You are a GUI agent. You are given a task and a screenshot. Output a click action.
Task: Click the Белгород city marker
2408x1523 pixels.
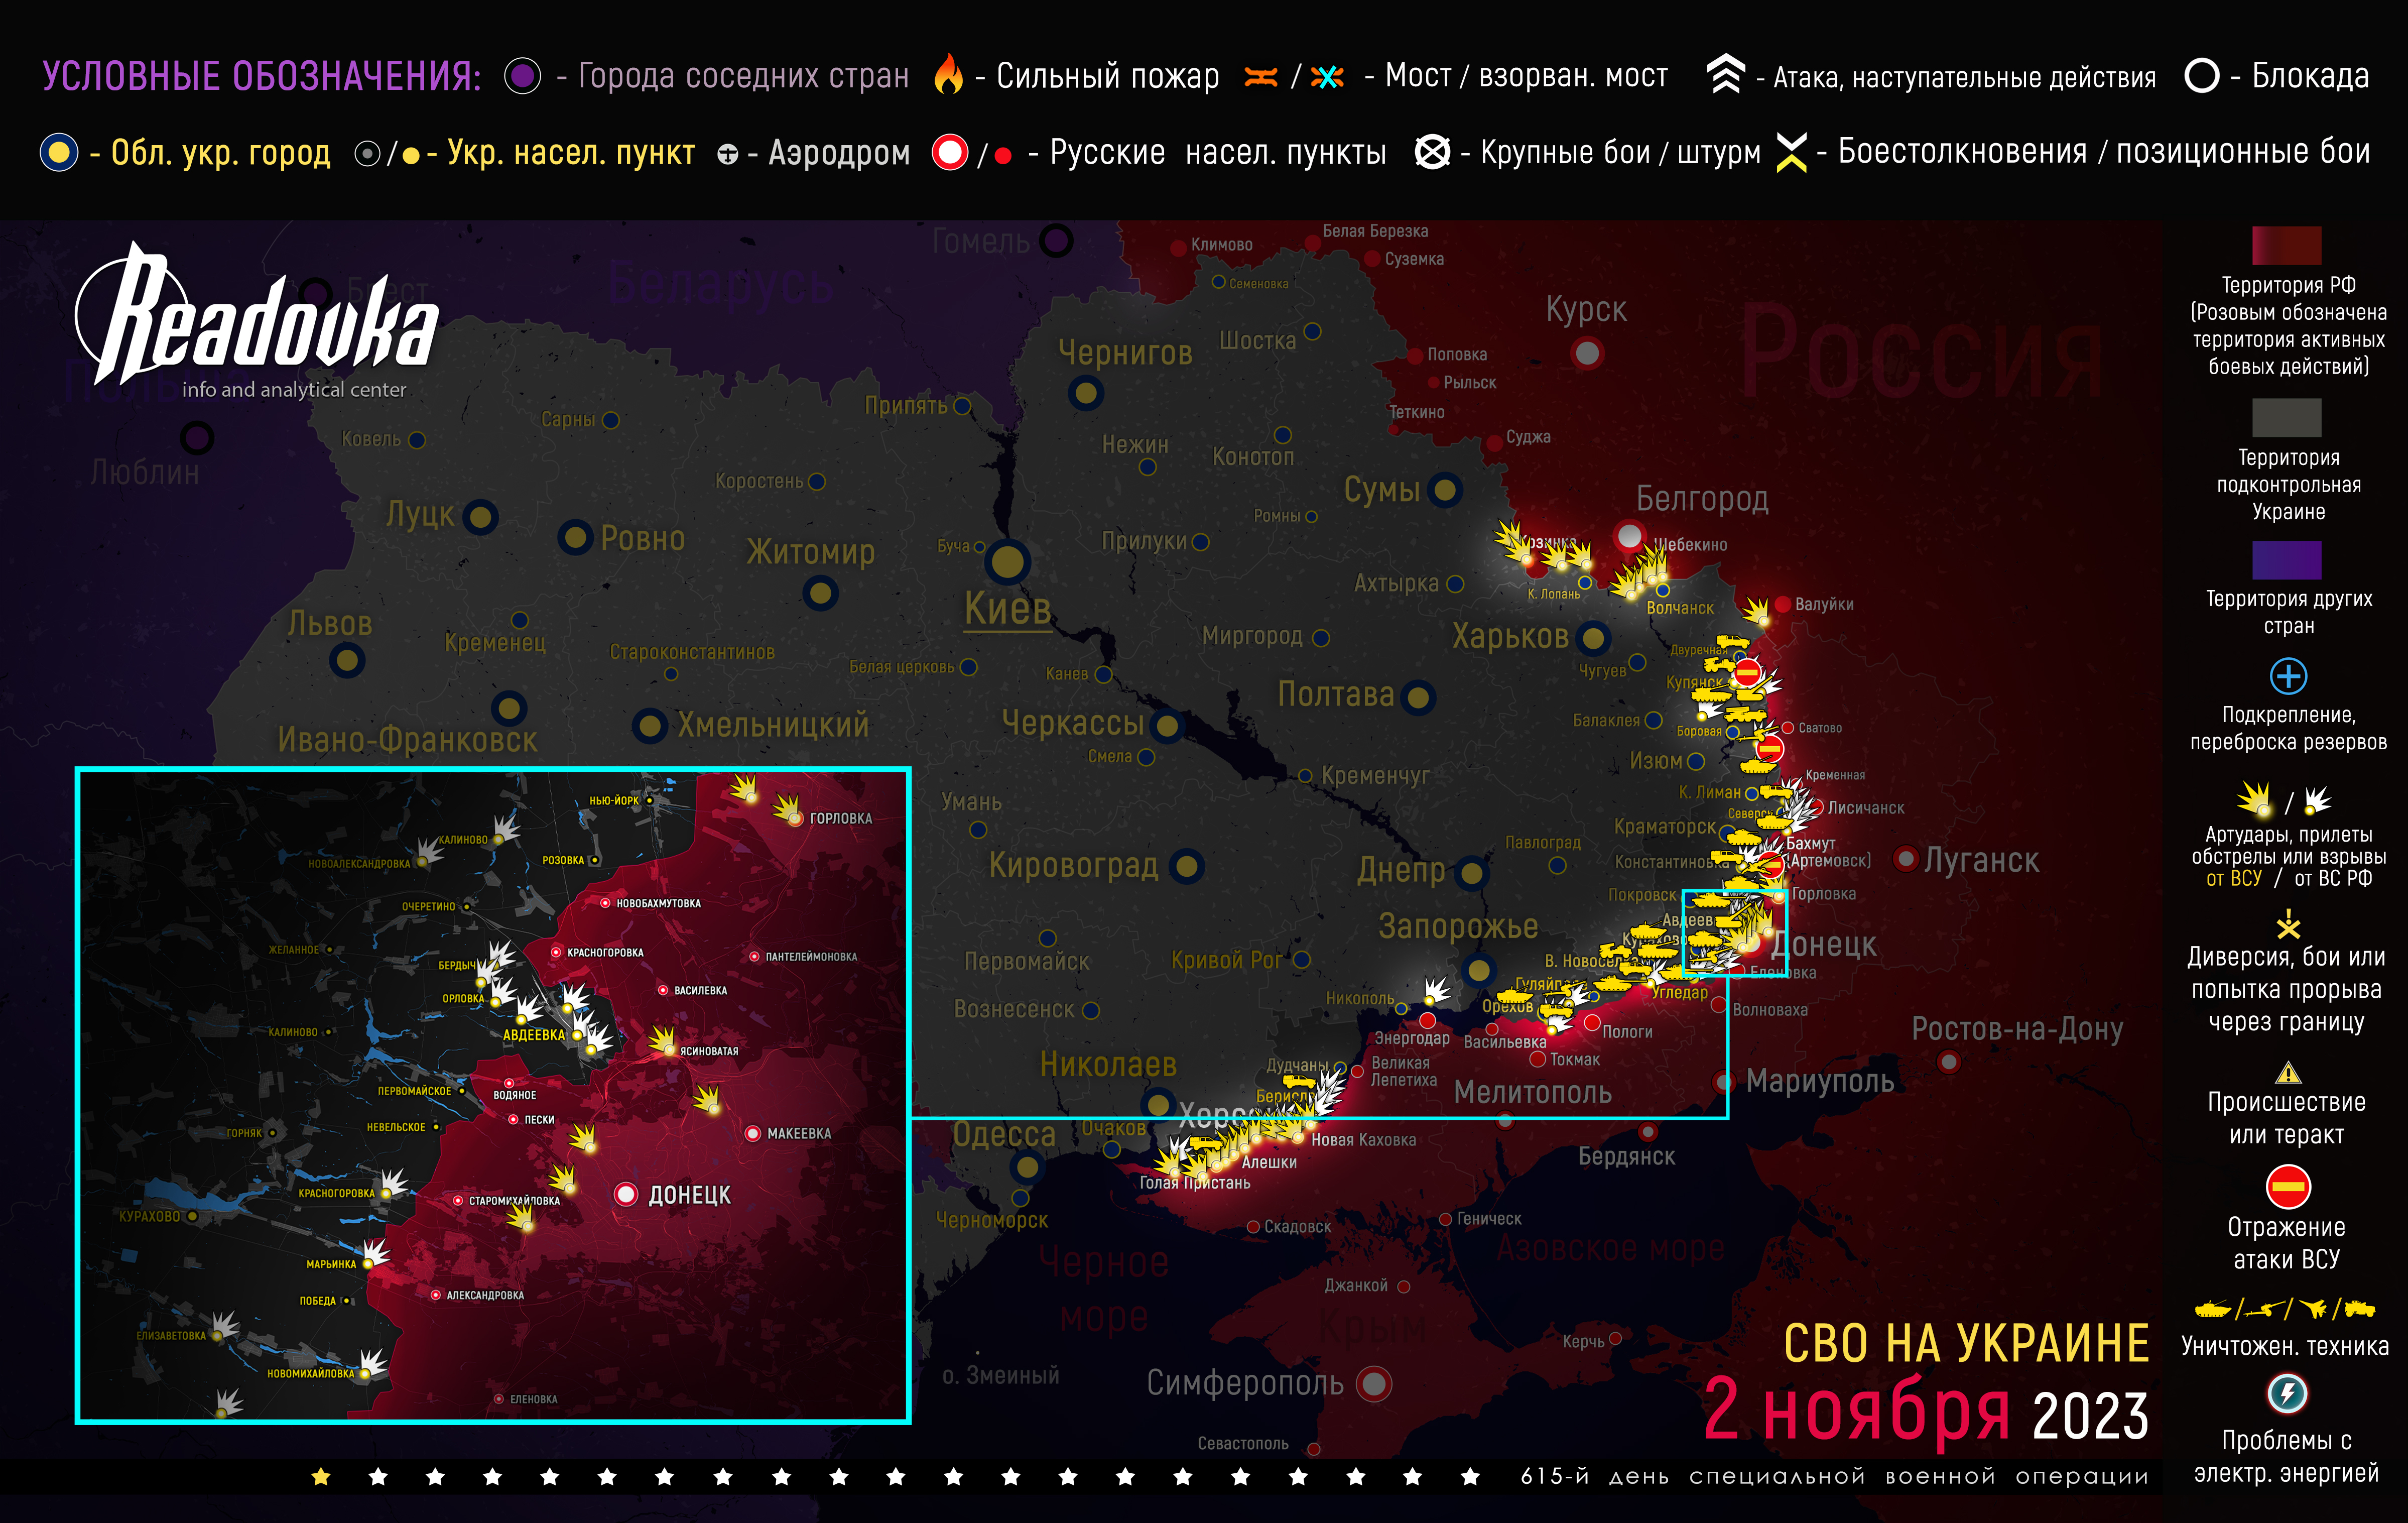point(1629,536)
